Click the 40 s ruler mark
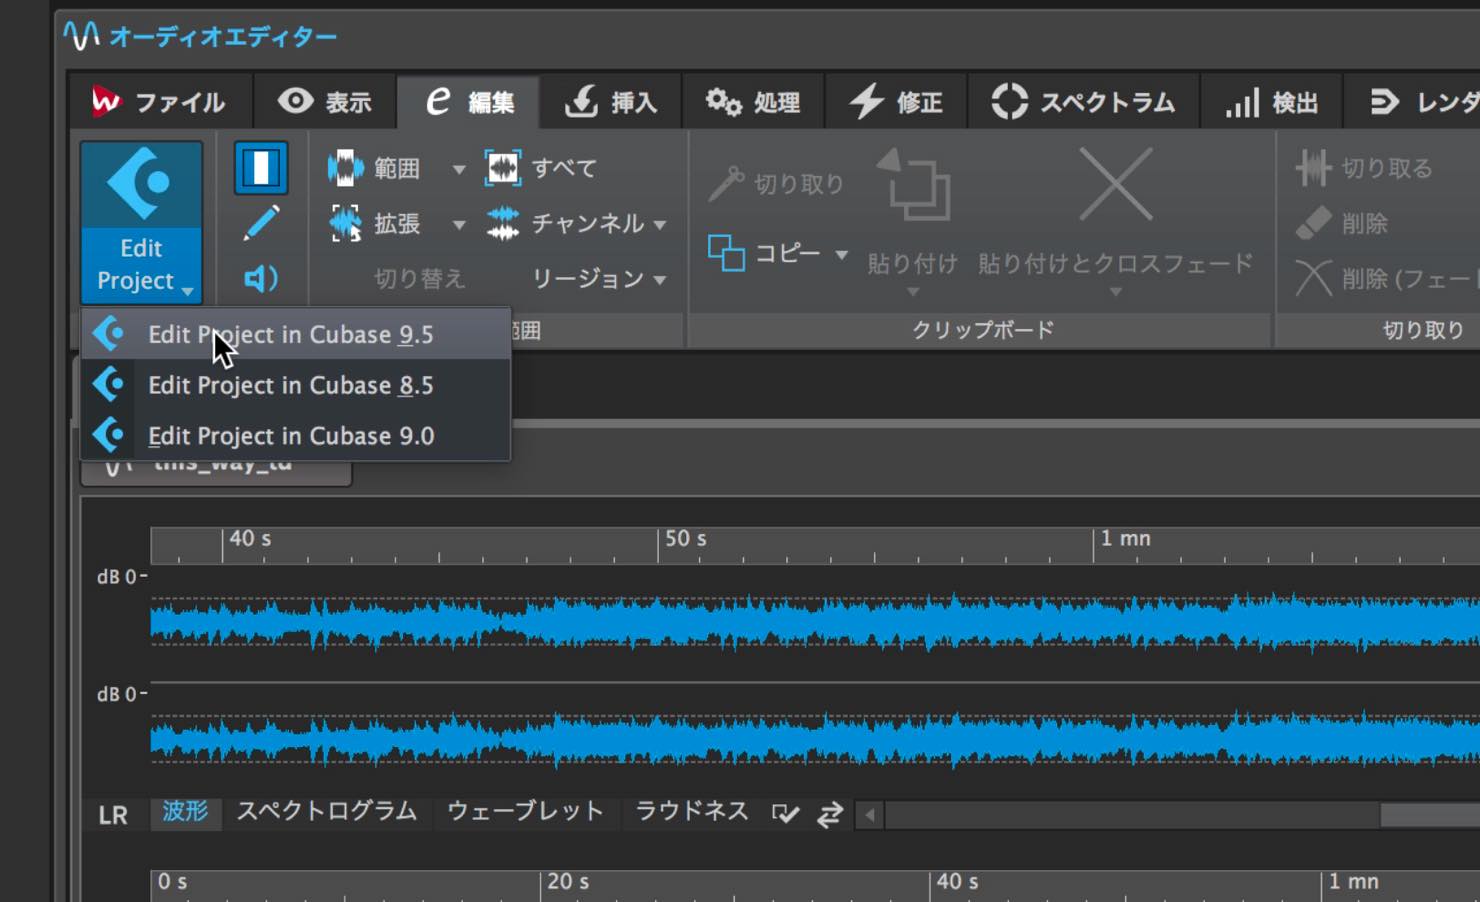 [x=249, y=539]
